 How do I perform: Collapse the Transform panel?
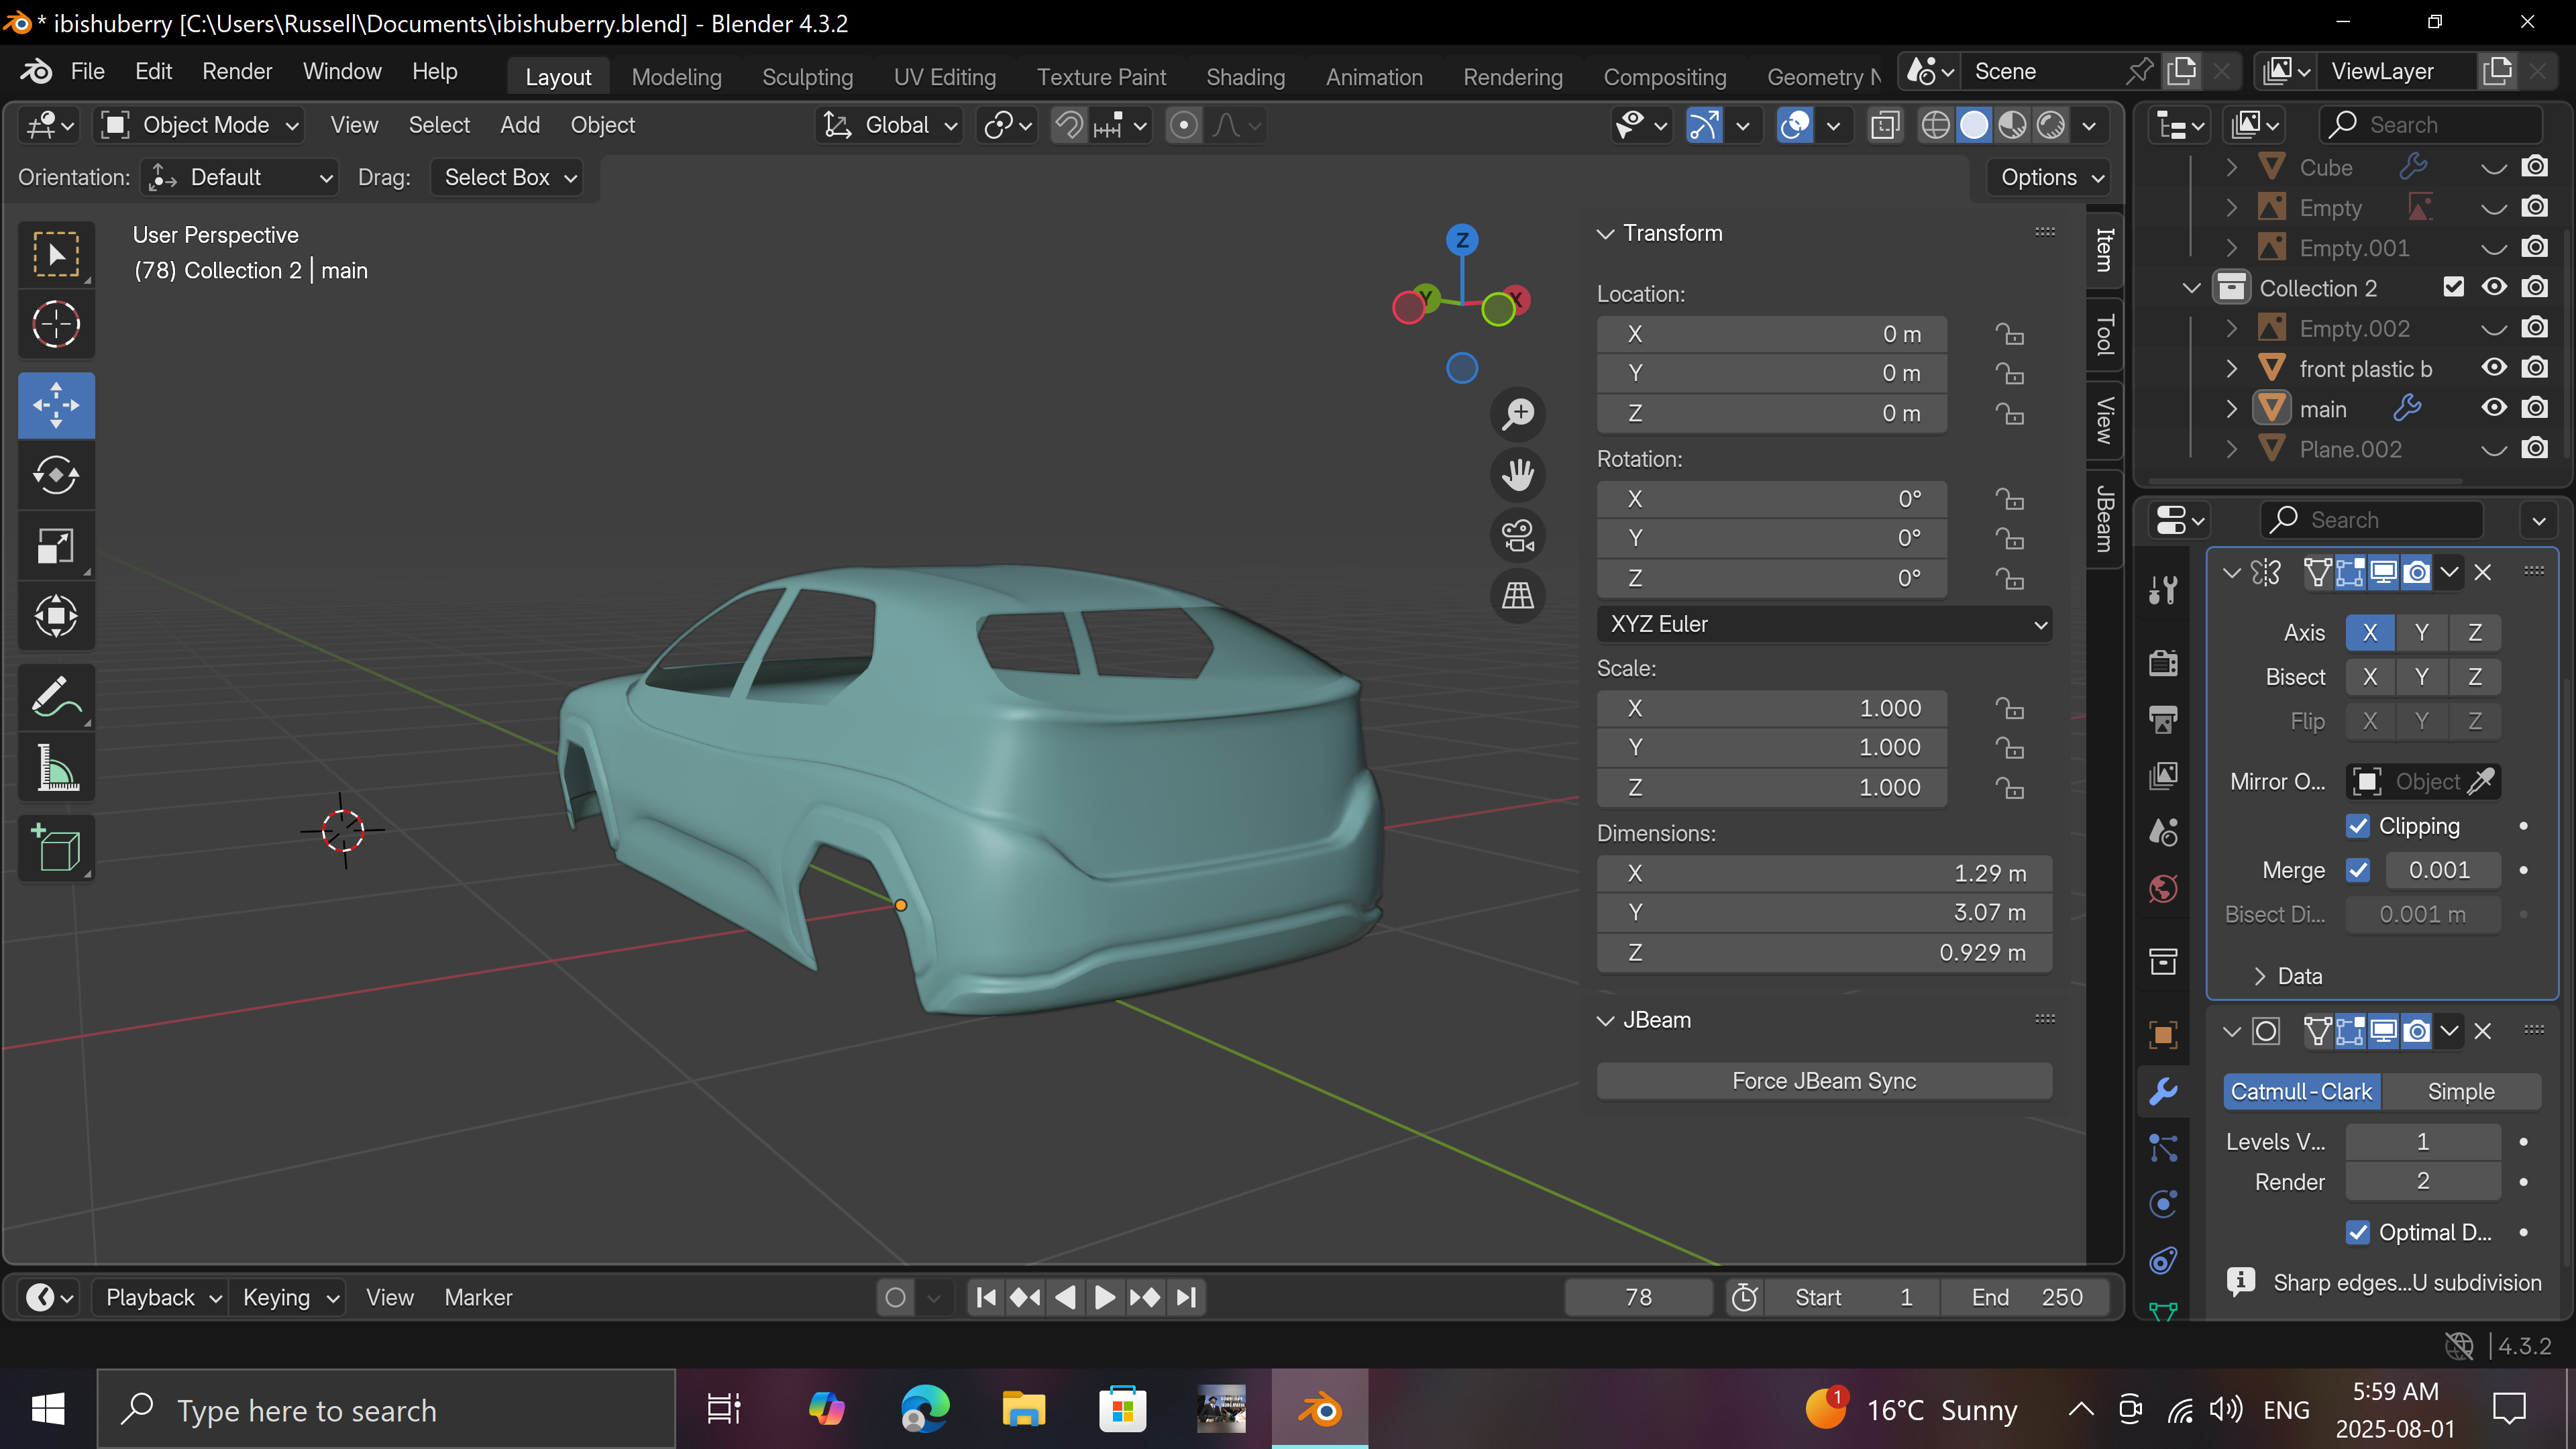(x=1605, y=233)
